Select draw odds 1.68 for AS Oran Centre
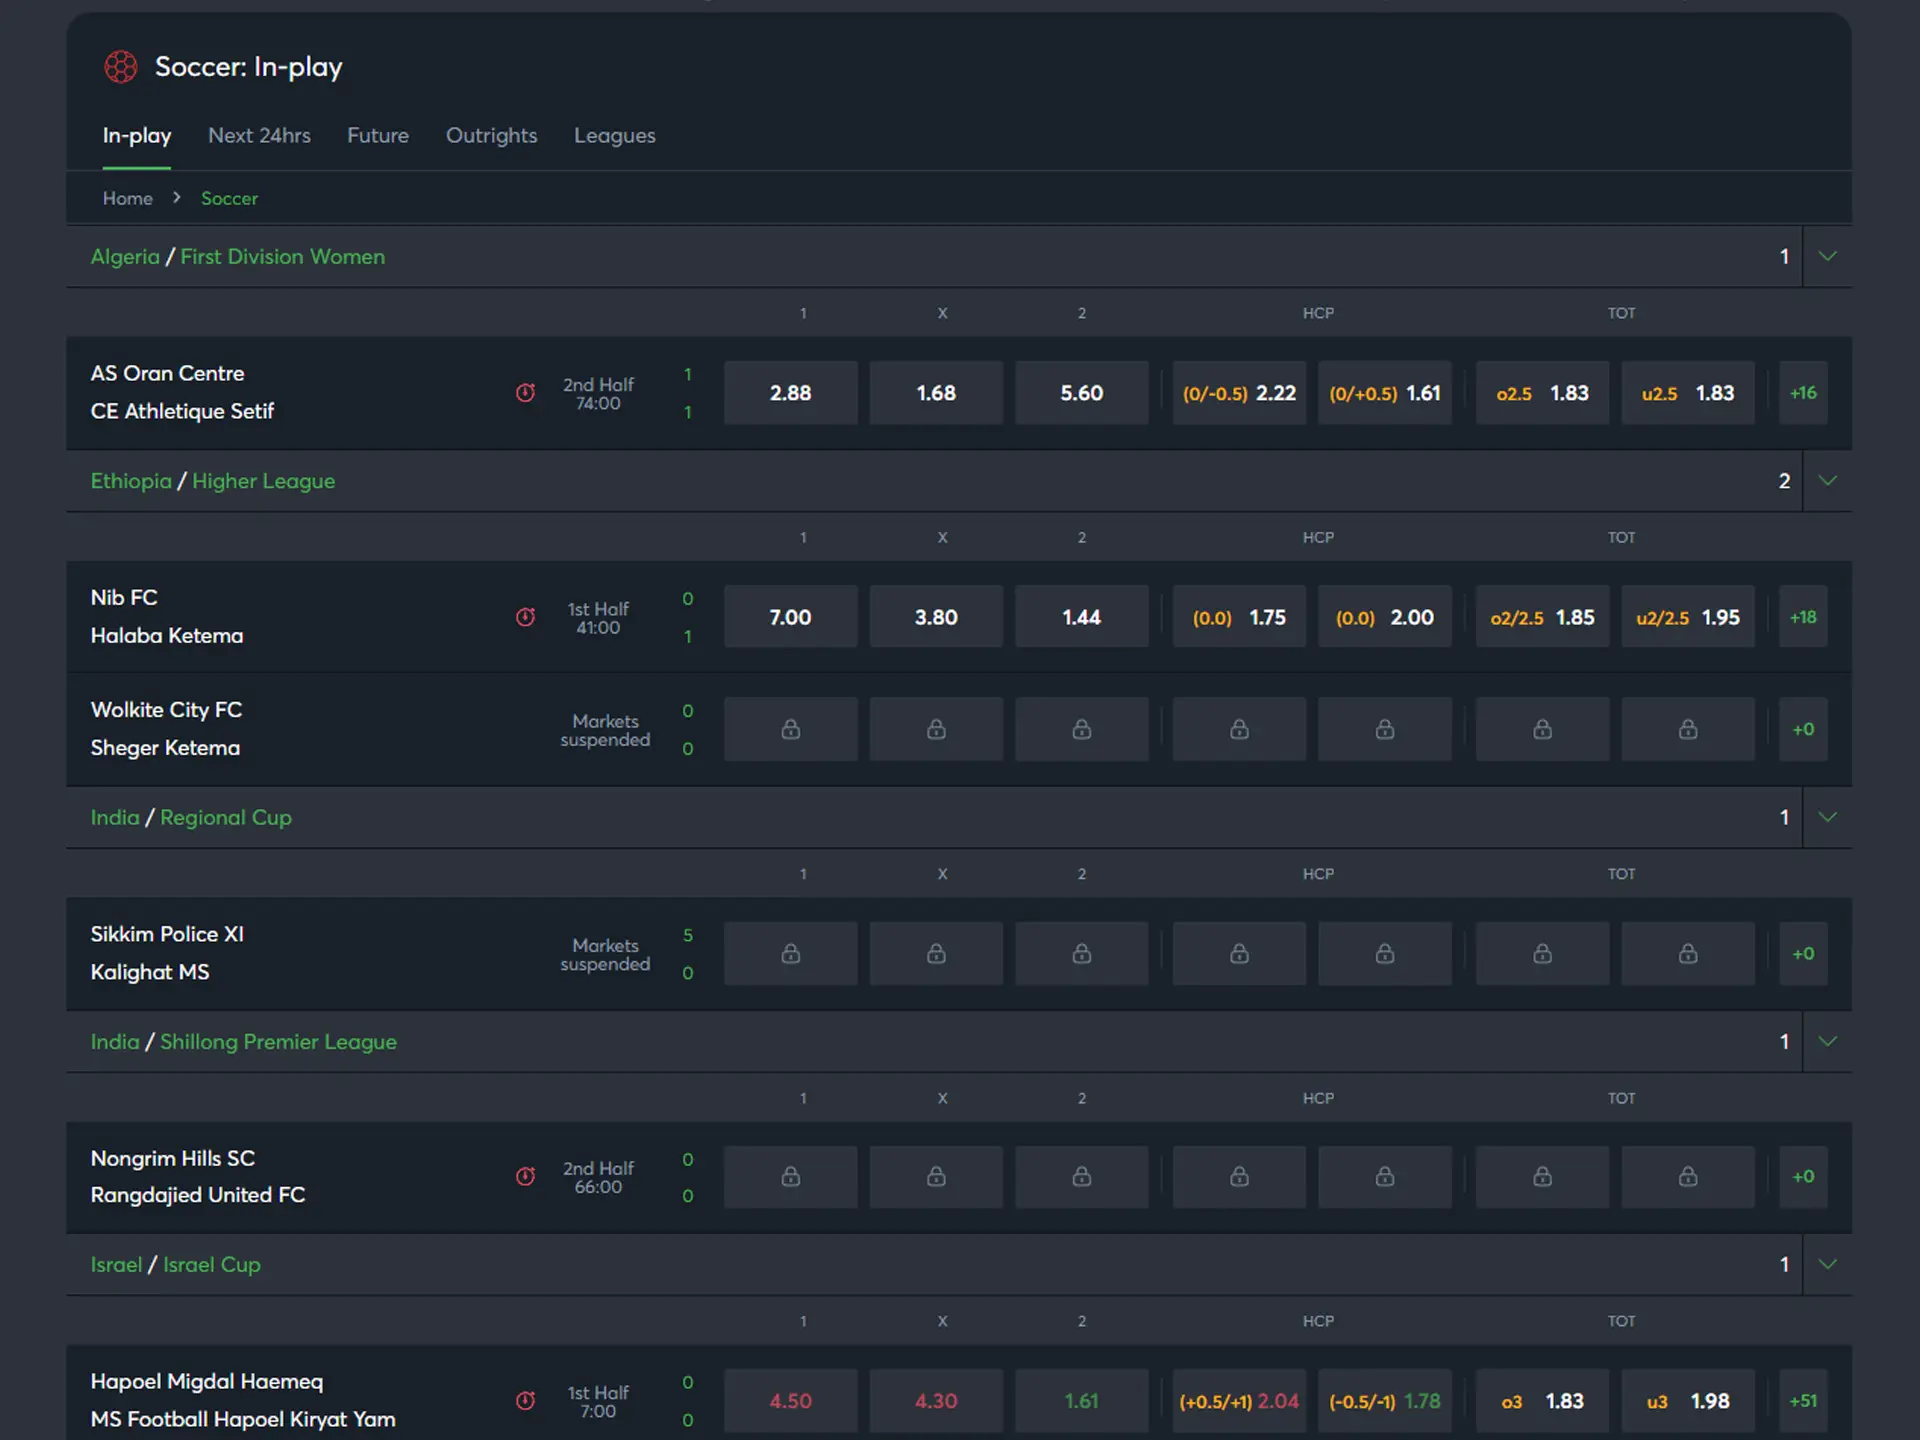 [936, 393]
